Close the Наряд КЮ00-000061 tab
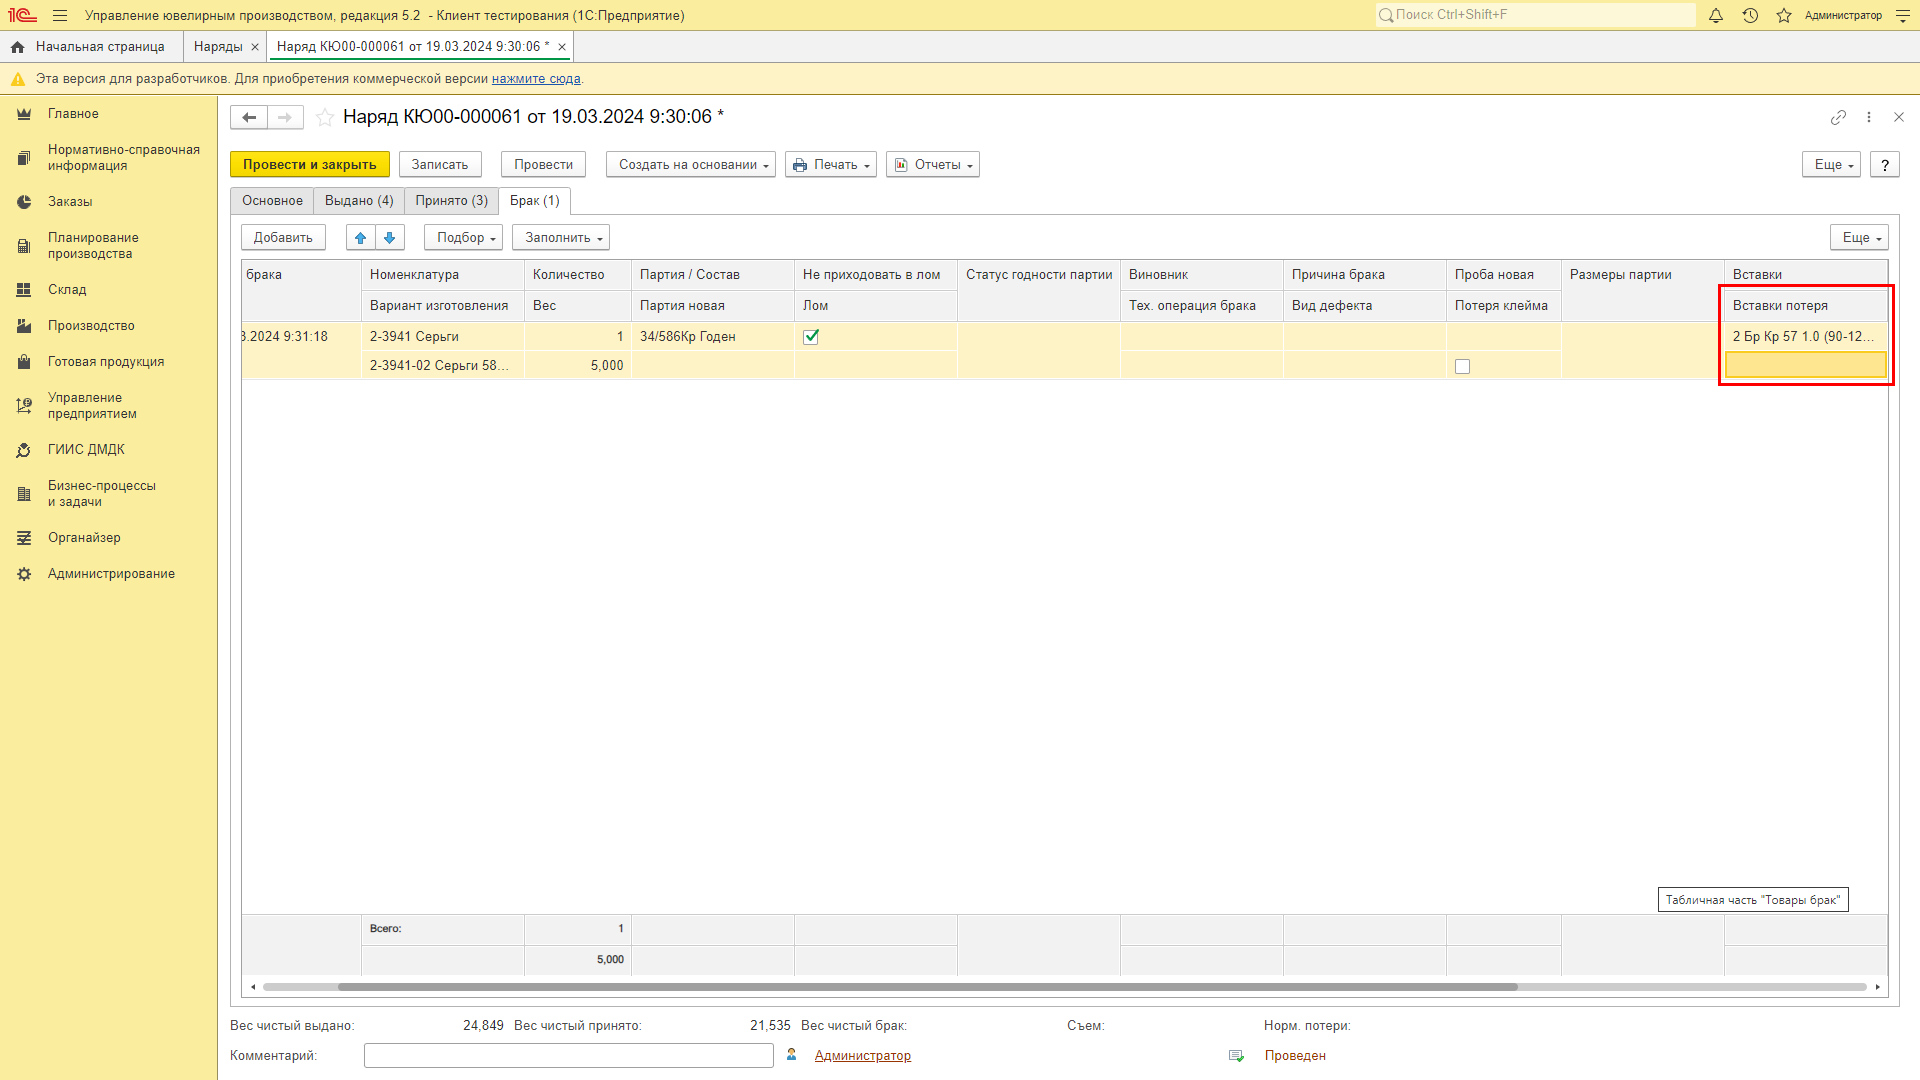Image resolution: width=1920 pixels, height=1080 pixels. [x=562, y=47]
